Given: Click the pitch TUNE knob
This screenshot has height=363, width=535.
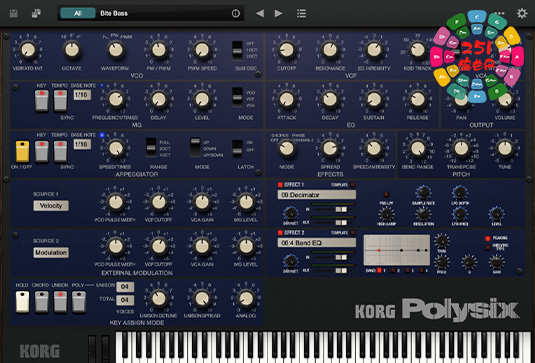Looking at the screenshot, I should pyautogui.click(x=505, y=148).
